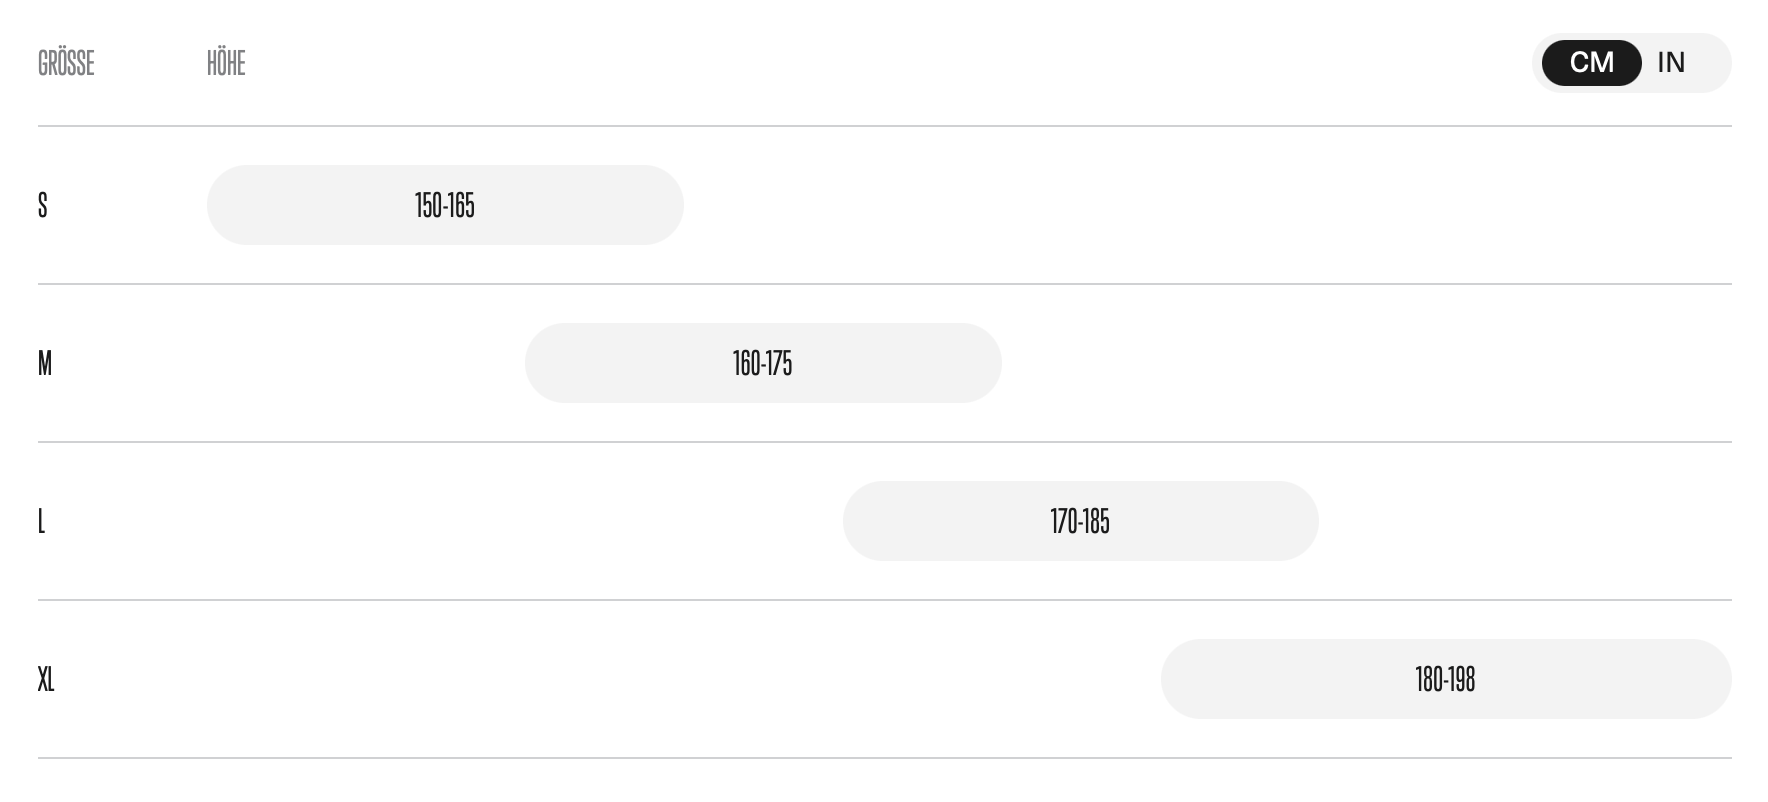Click the S size label

click(x=43, y=205)
